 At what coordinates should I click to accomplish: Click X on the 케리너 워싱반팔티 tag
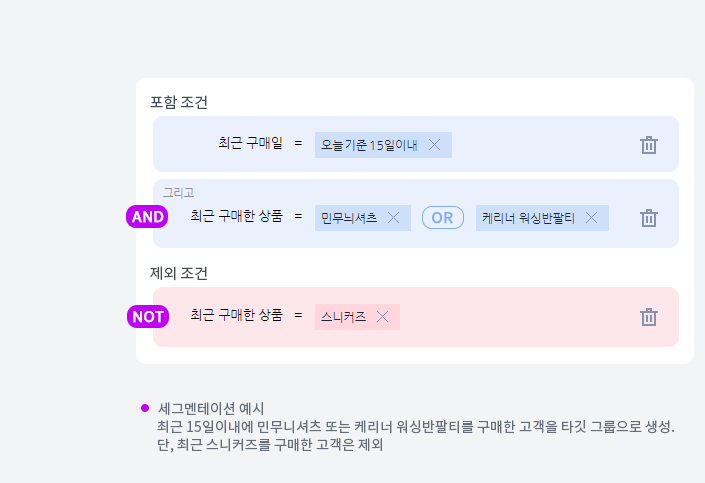point(591,218)
